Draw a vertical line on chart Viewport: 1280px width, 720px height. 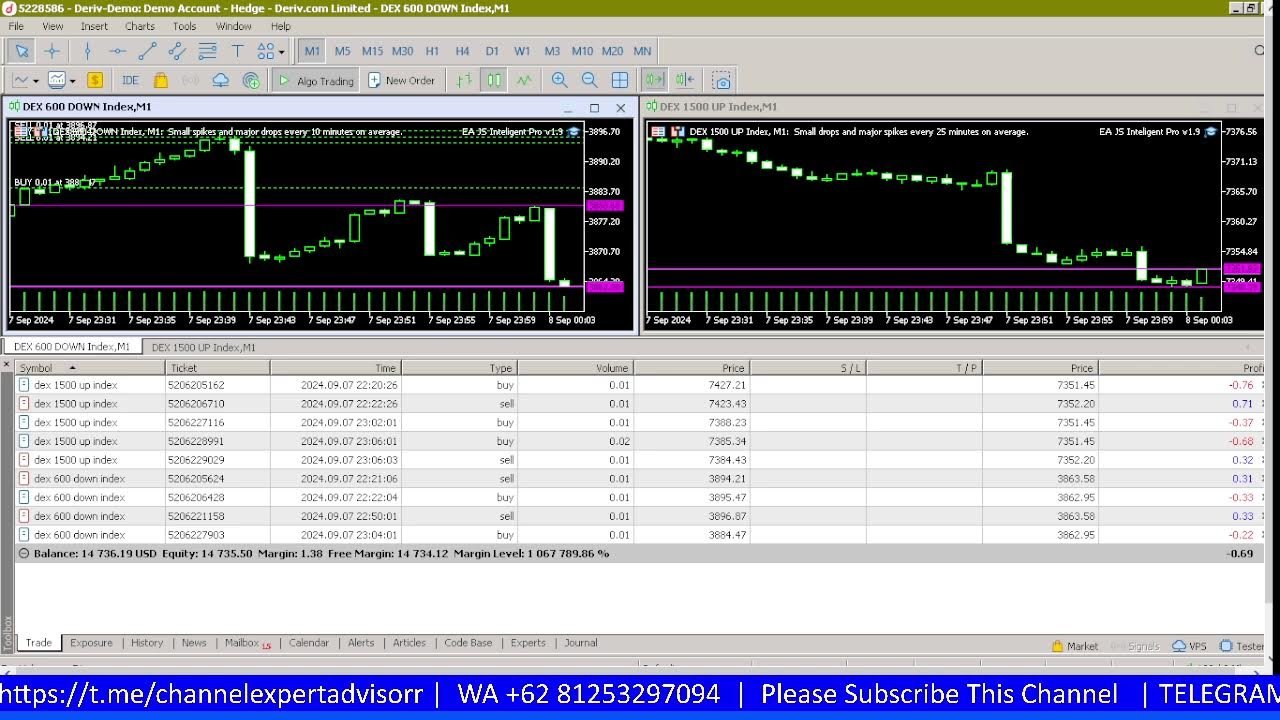click(87, 51)
